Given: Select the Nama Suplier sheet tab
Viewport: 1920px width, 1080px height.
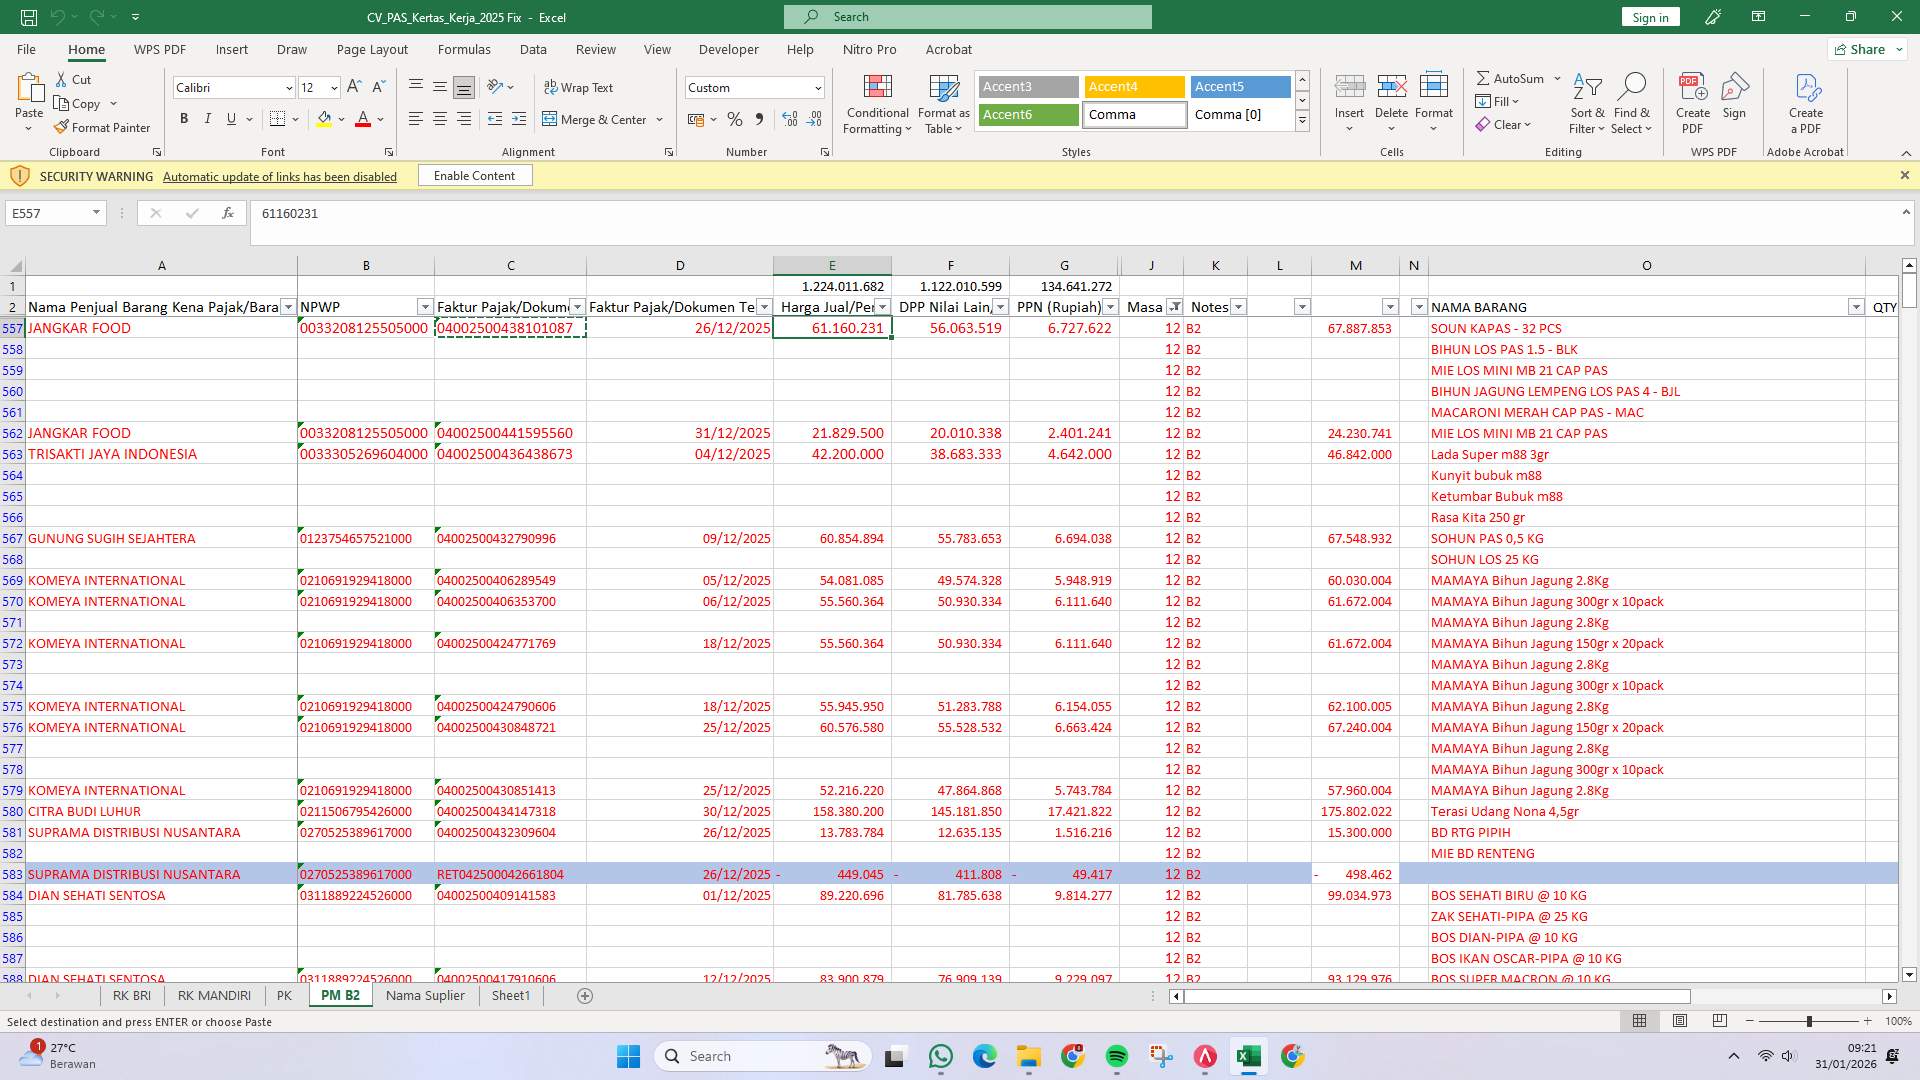Looking at the screenshot, I should [x=424, y=995].
